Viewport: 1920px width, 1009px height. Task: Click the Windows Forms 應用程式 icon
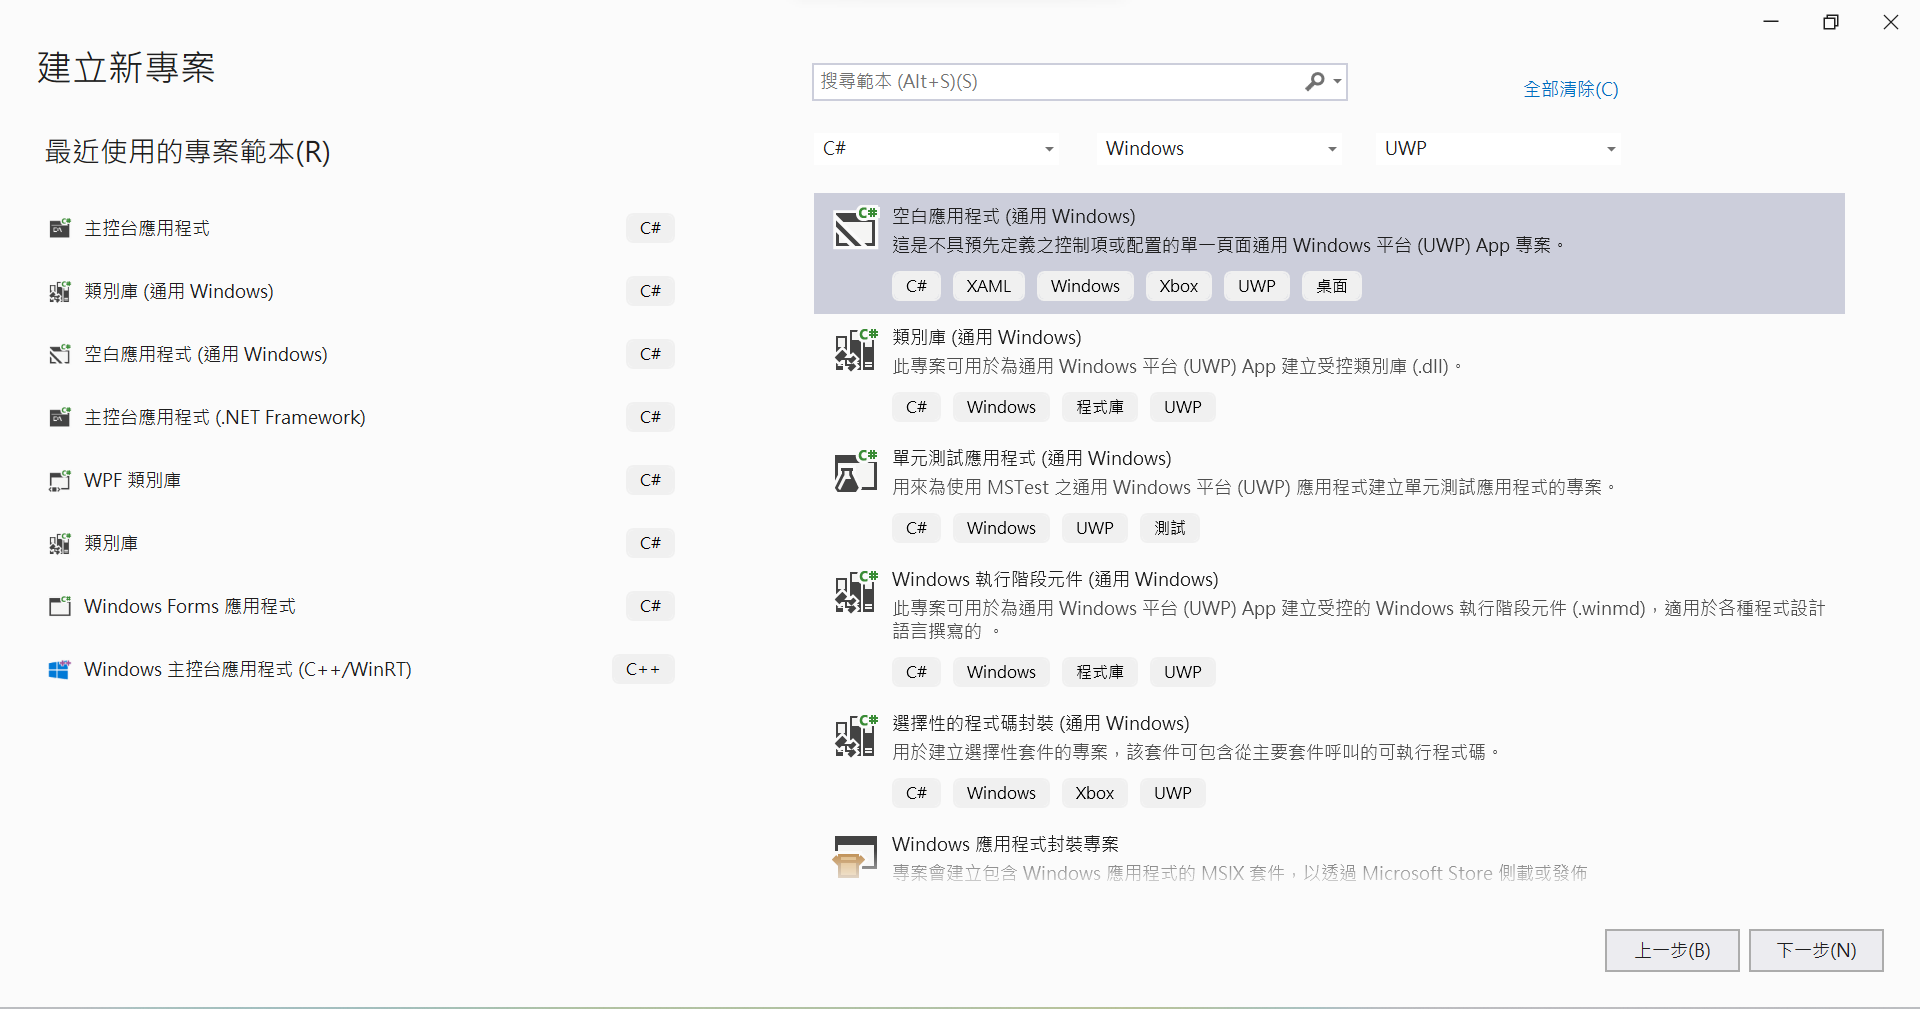(x=60, y=606)
